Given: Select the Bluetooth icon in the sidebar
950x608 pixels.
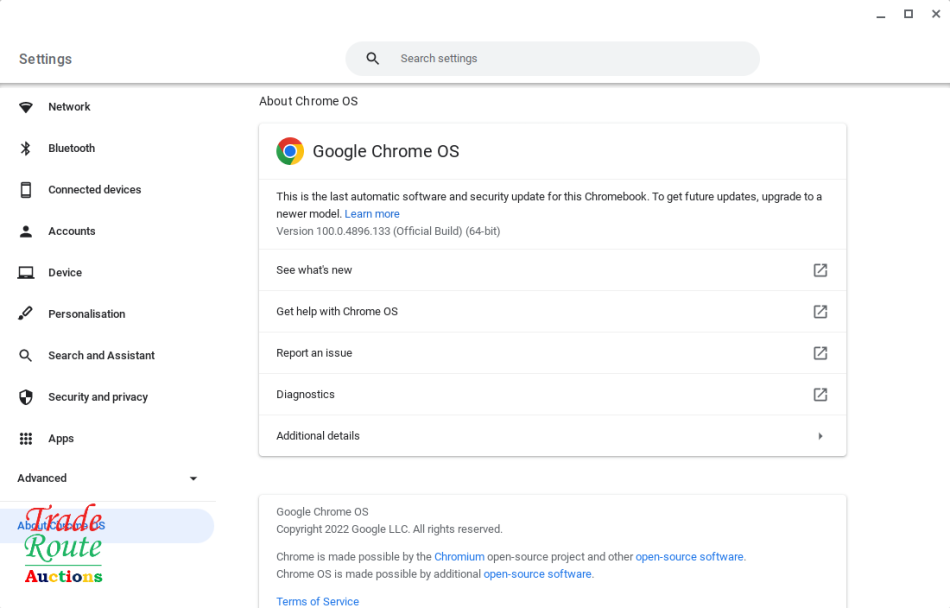Looking at the screenshot, I should [x=25, y=148].
